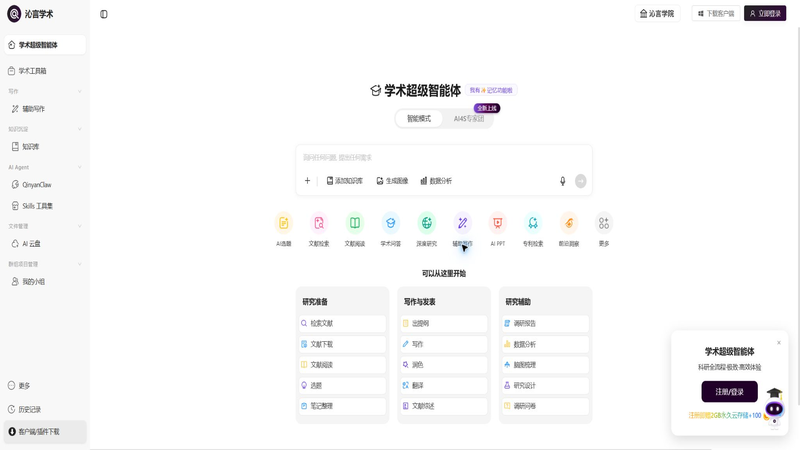800x450 pixels.
Task: Select 出提纲 under 写作与发表
Action: [444, 323]
